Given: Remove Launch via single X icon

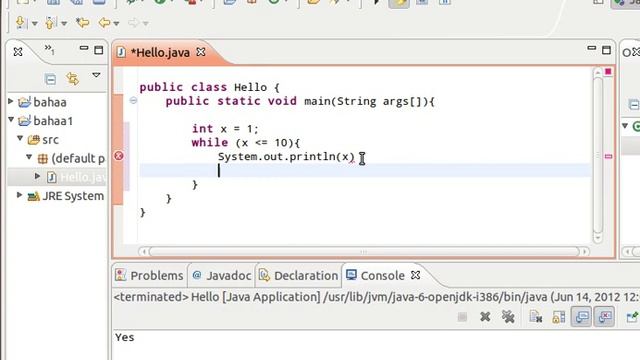Looking at the screenshot, I should click(x=485, y=317).
